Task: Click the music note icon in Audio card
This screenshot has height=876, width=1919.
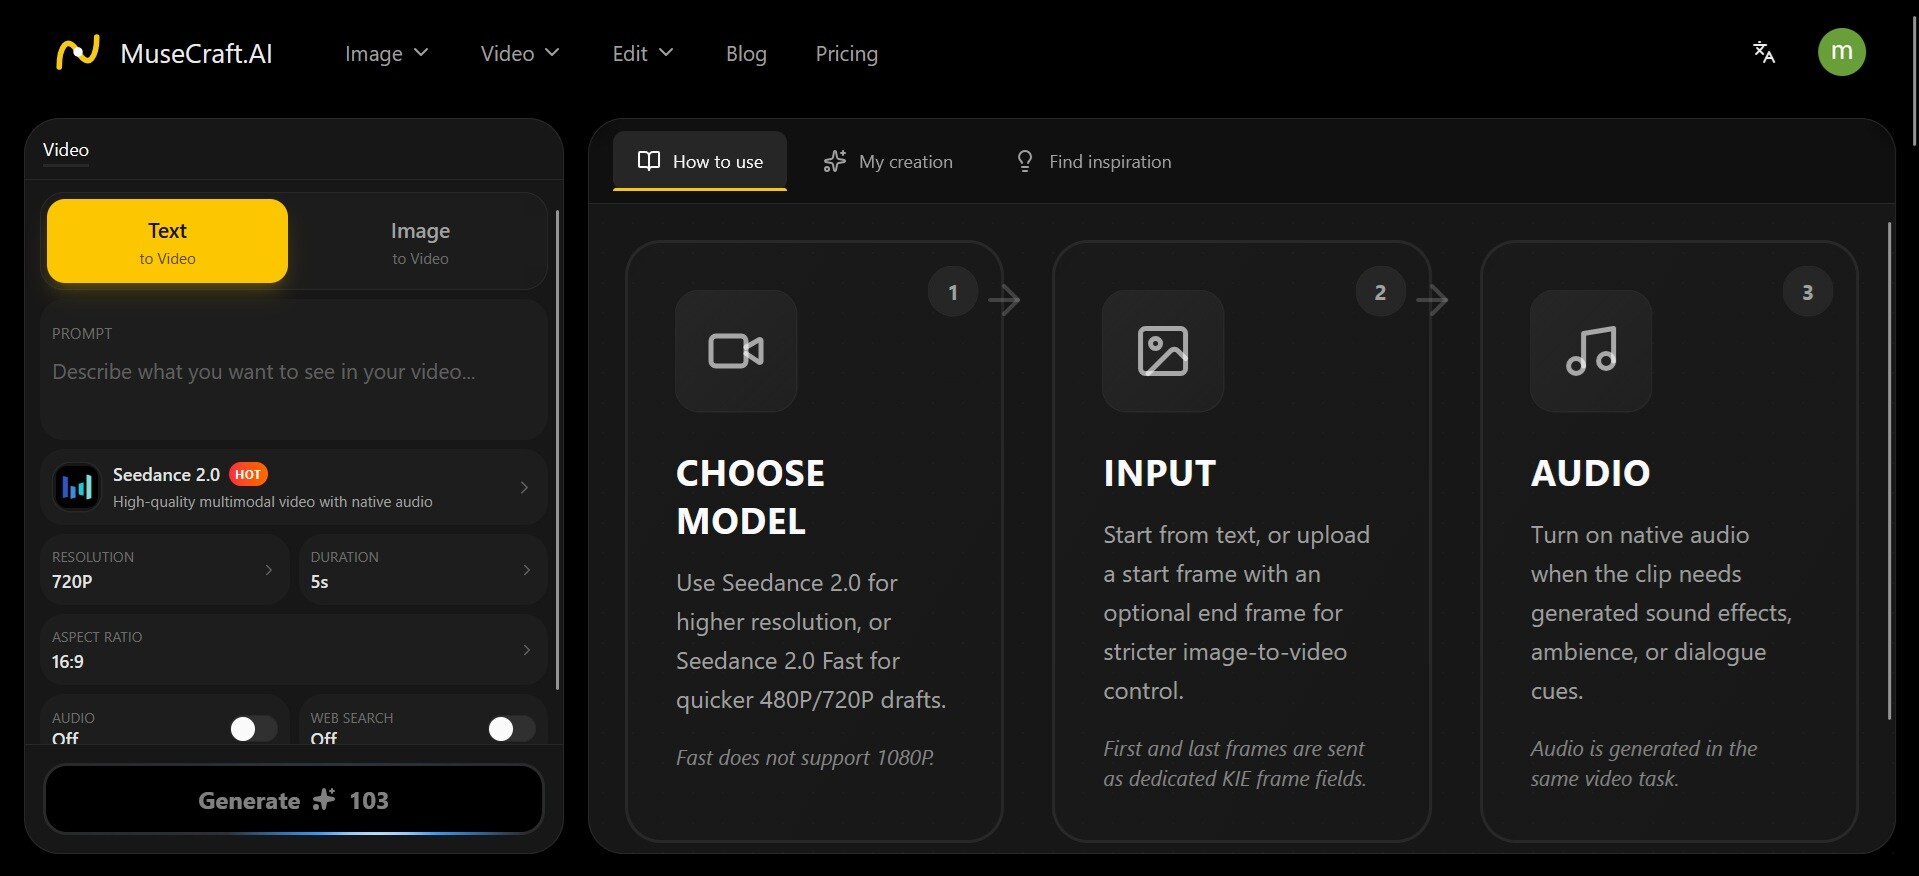Action: (x=1591, y=351)
